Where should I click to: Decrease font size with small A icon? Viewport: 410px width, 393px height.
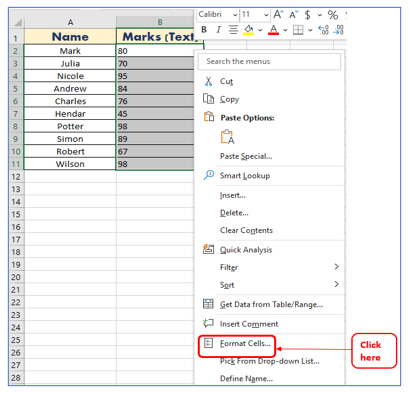(293, 15)
